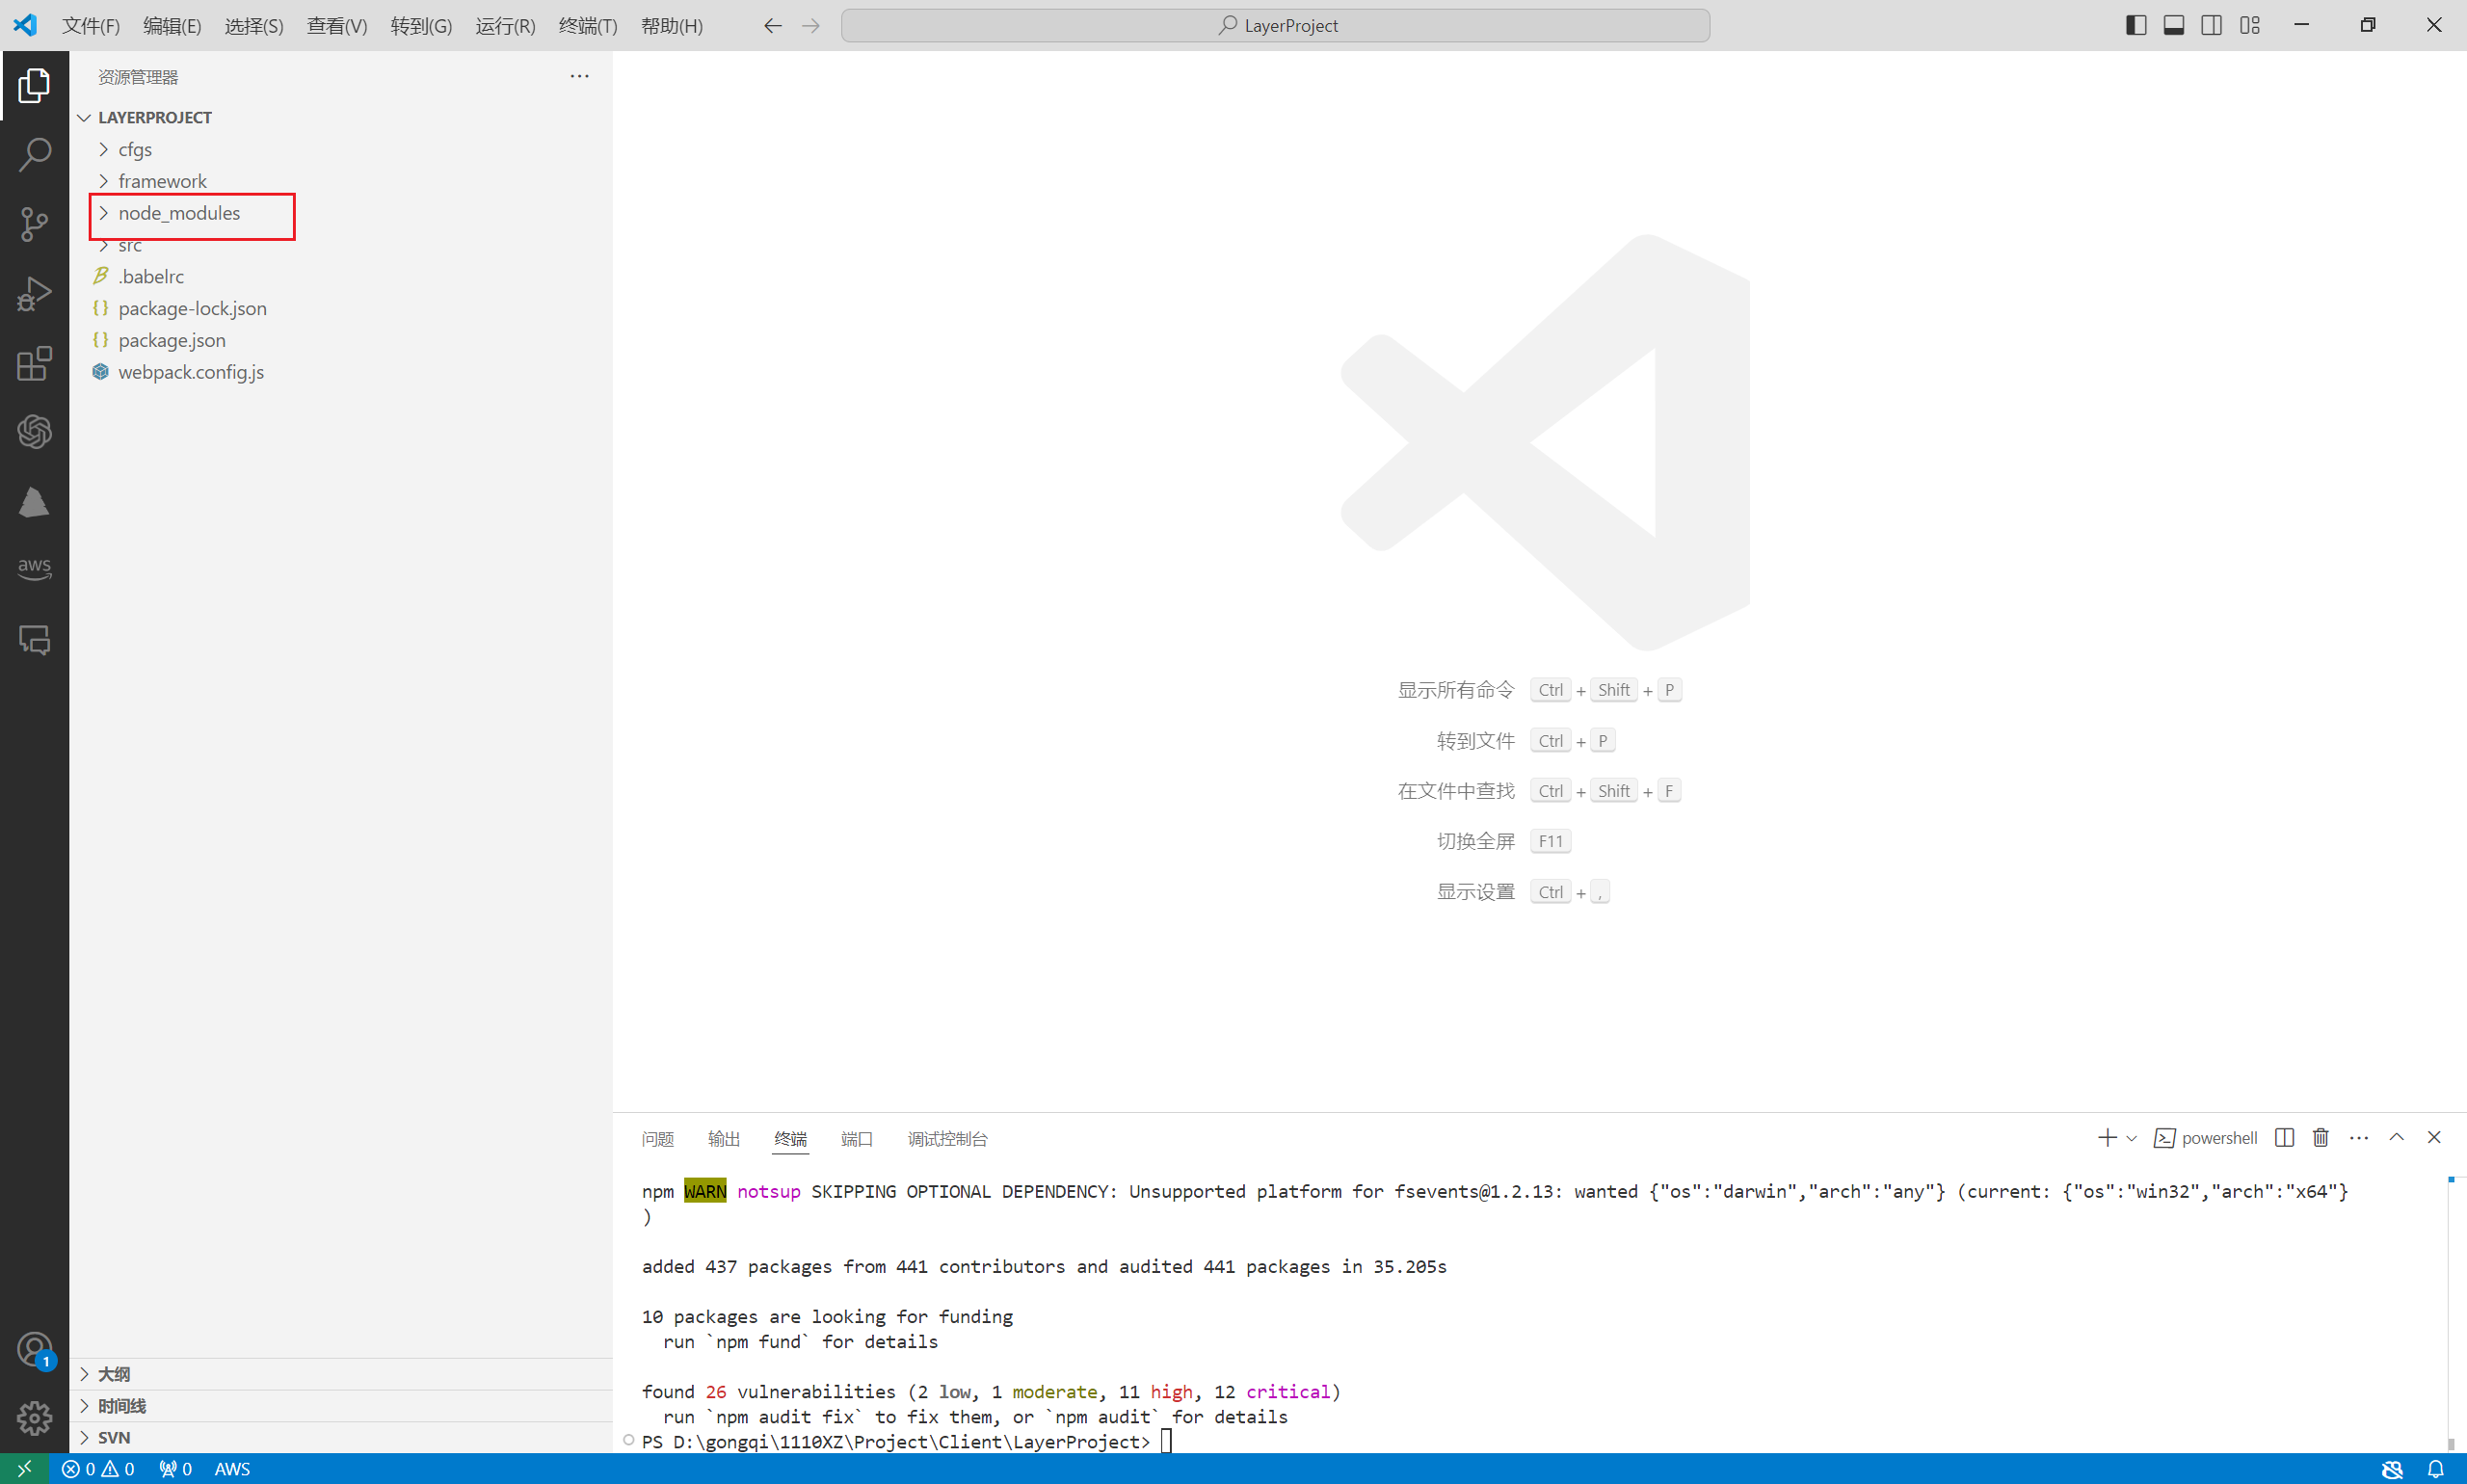Click the remote window indicator in status bar
This screenshot has width=2467, height=1484.
(24, 1469)
